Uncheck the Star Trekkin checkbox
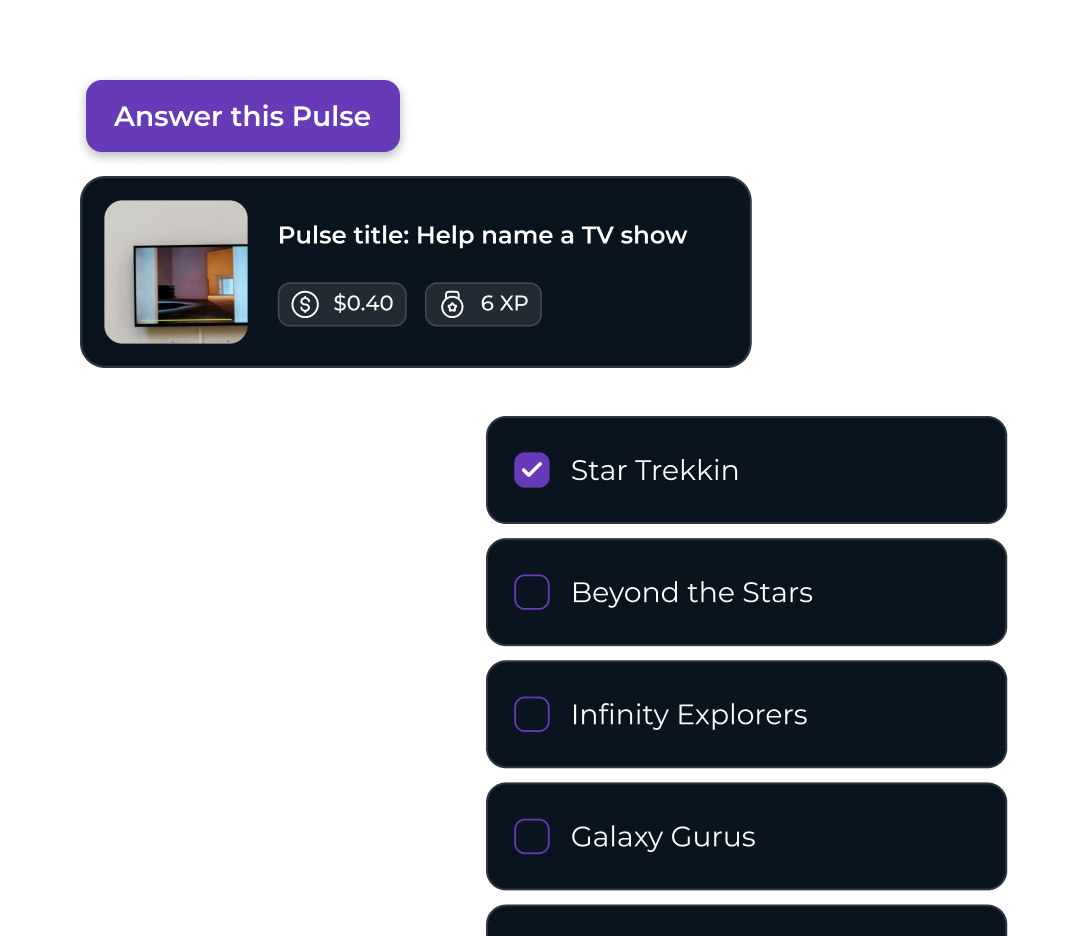Image resolution: width=1088 pixels, height=936 pixels. pyautogui.click(x=532, y=470)
